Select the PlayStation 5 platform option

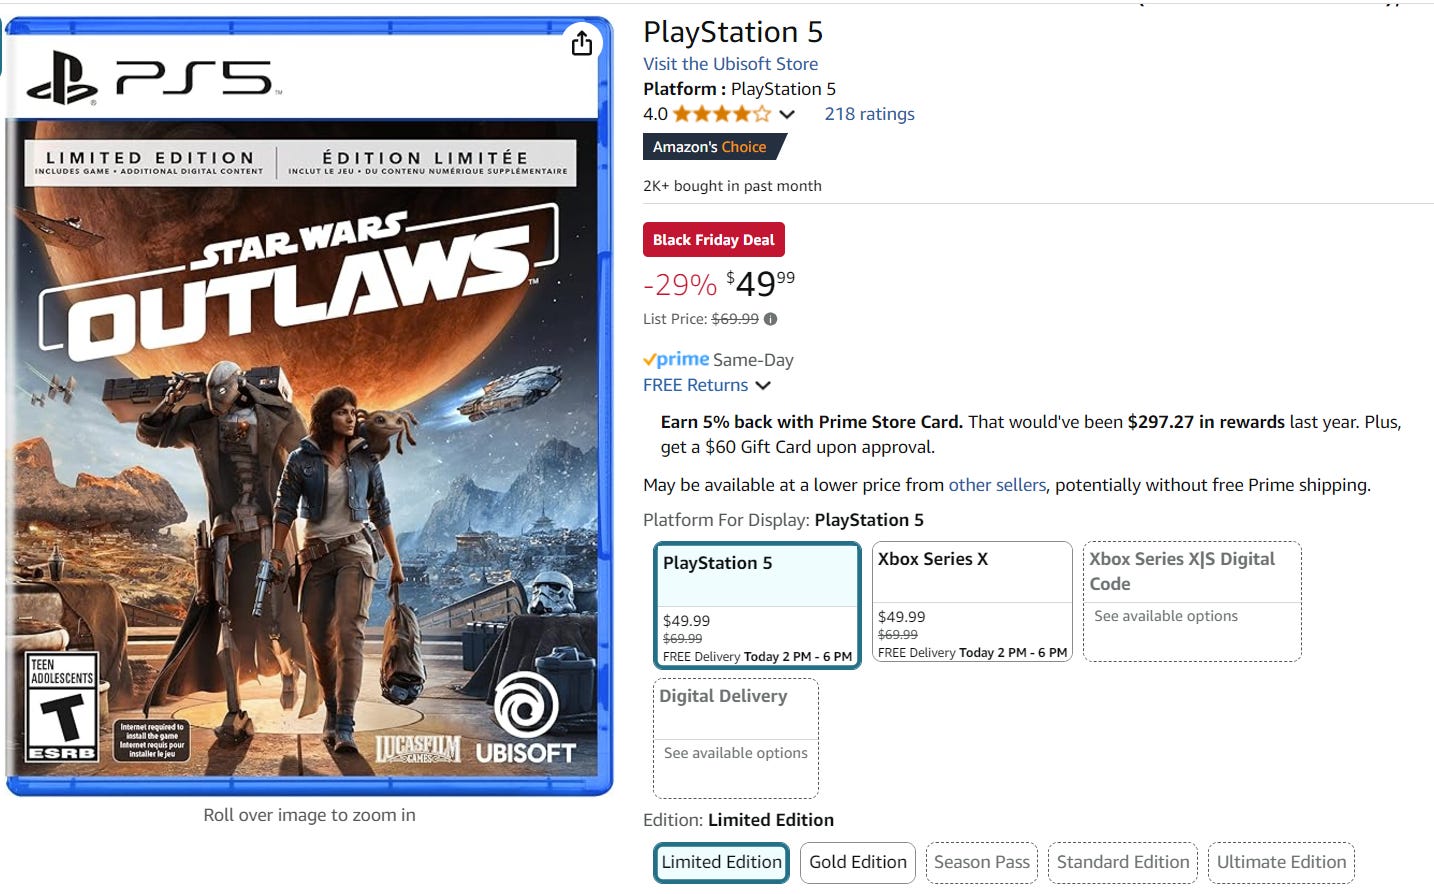click(757, 605)
